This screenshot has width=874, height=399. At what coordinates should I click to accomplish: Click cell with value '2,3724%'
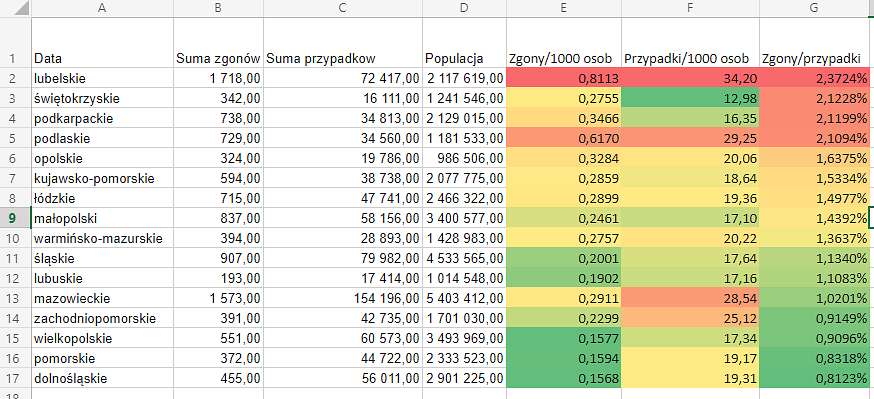pos(814,78)
